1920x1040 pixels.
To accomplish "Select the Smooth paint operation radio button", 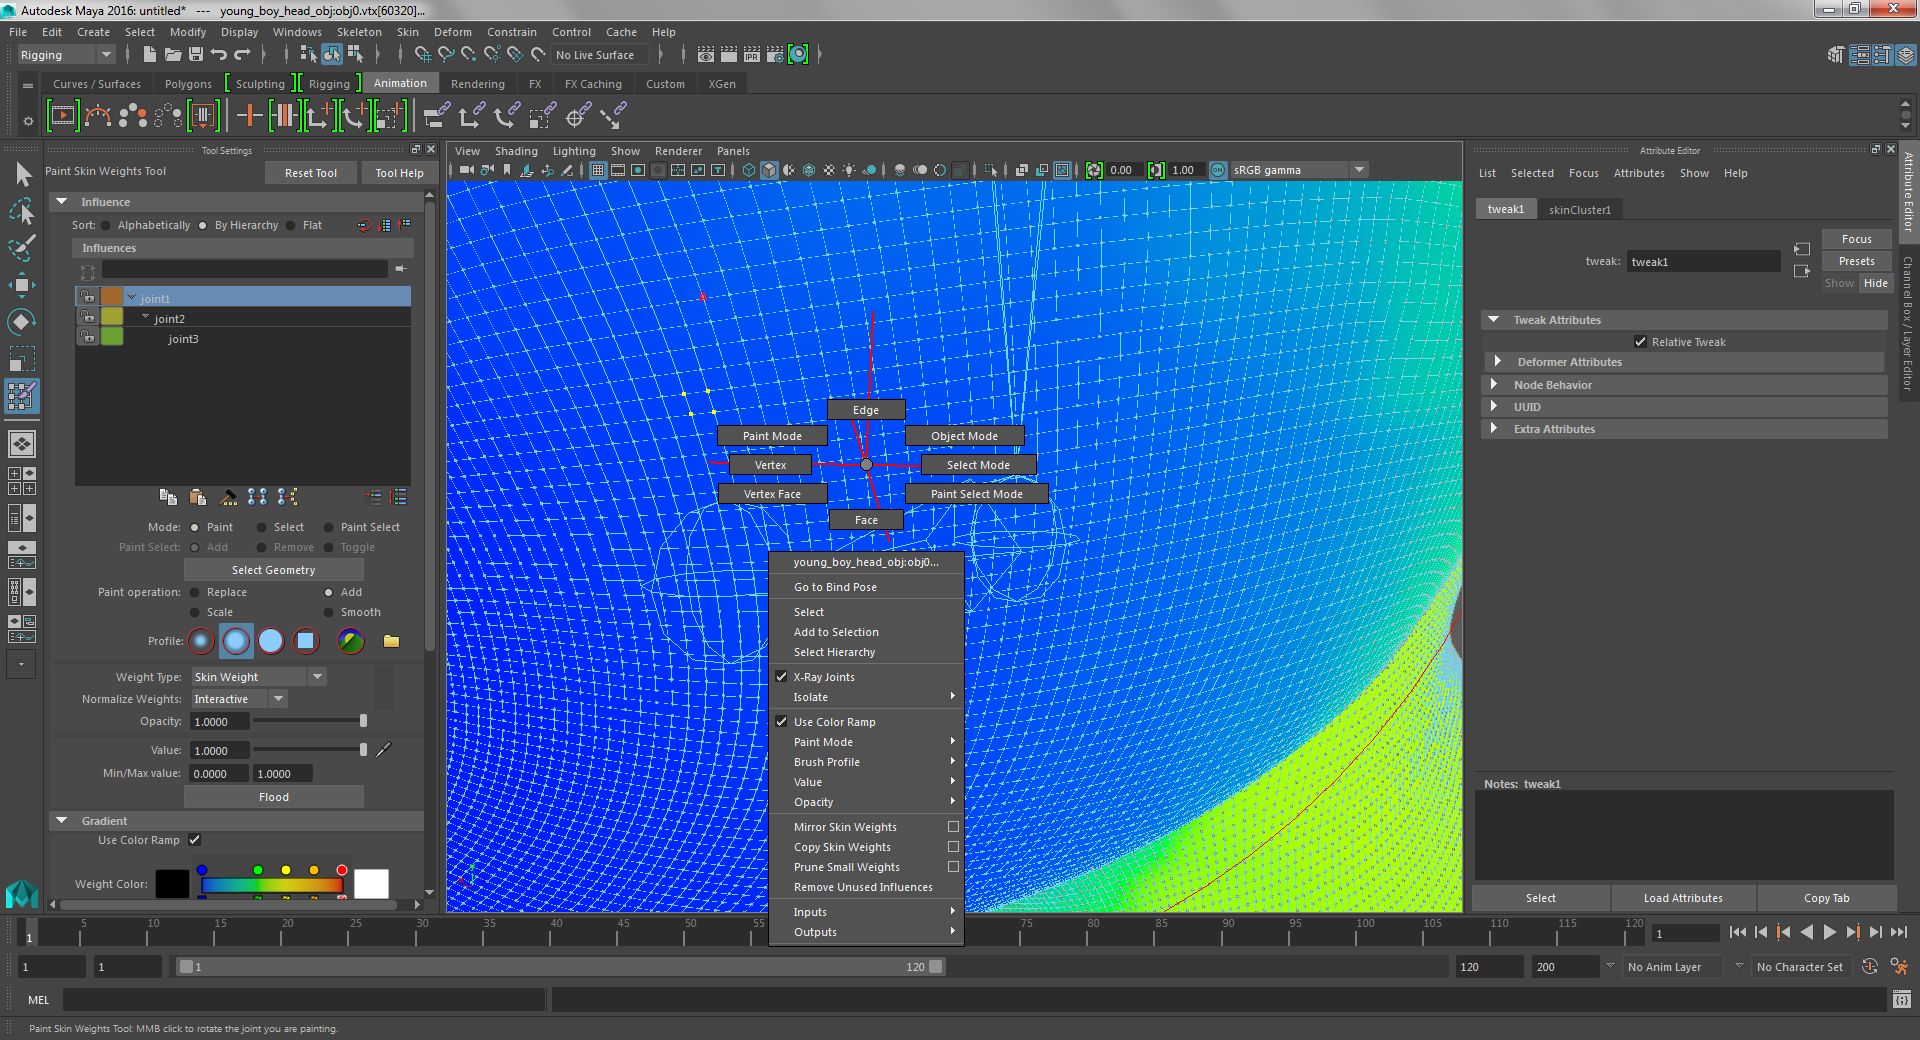I will 330,612.
